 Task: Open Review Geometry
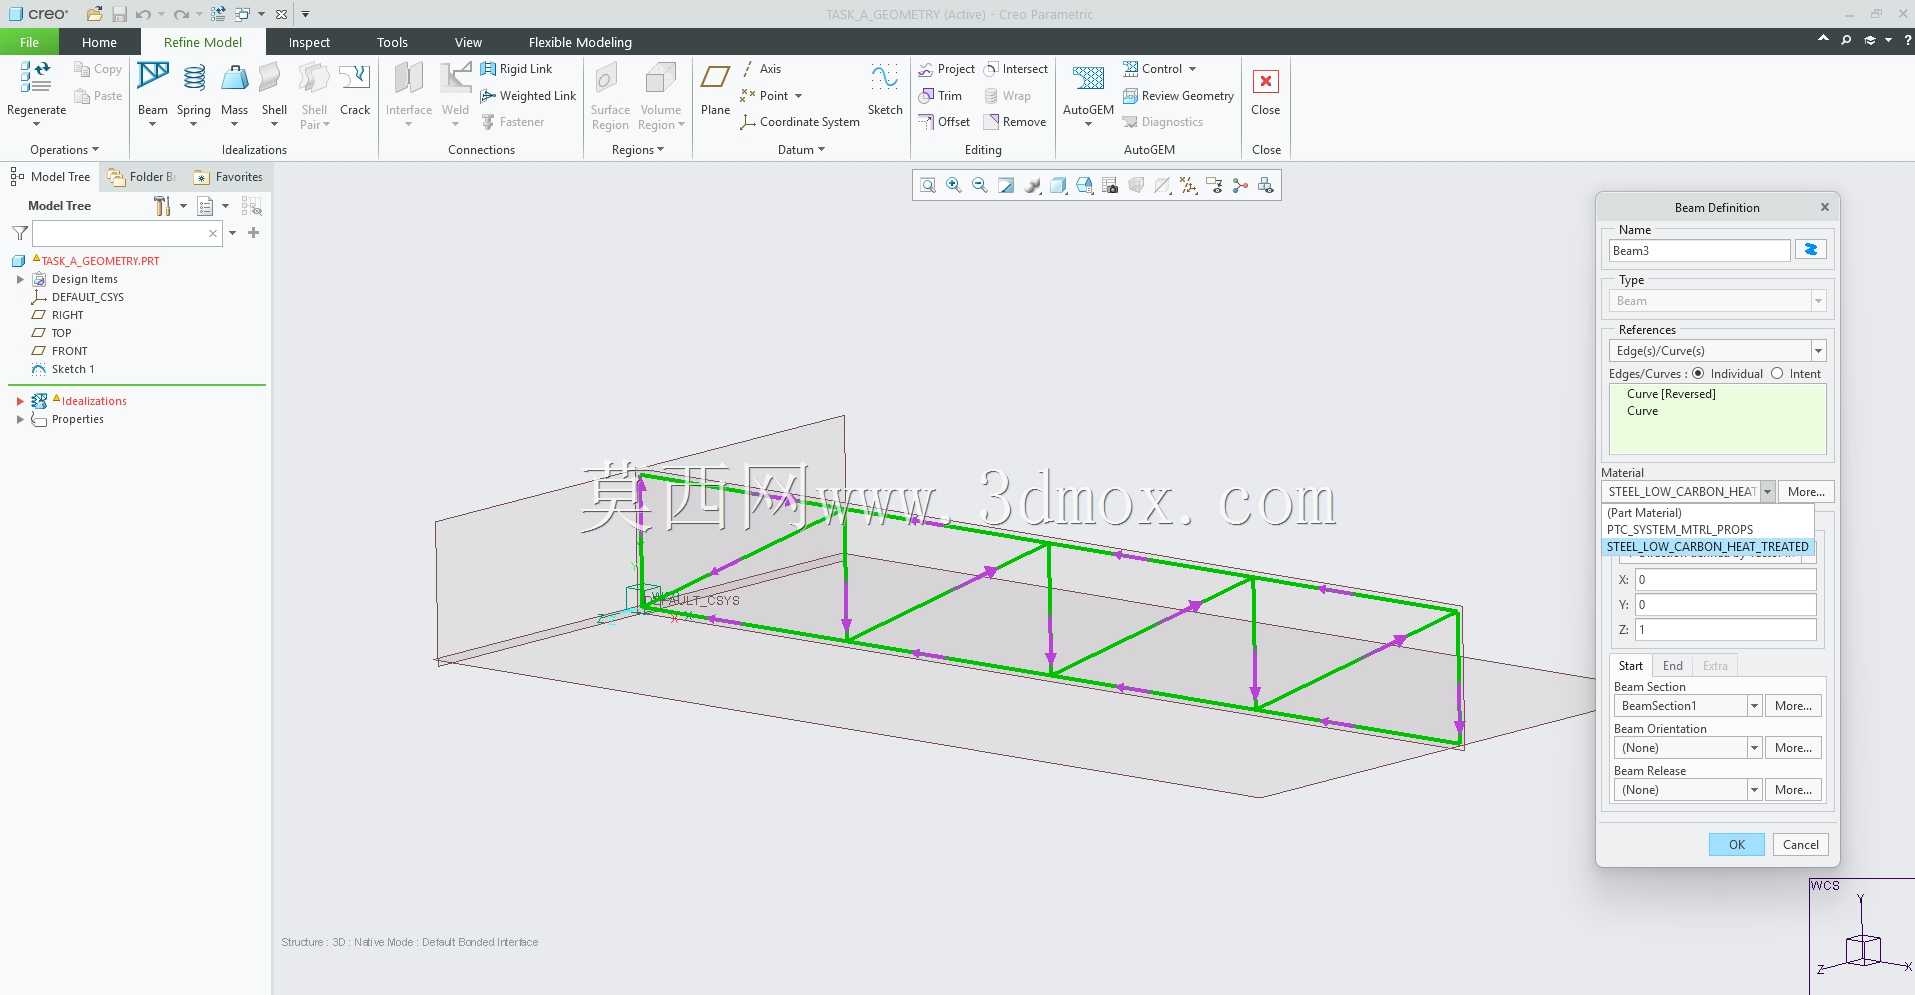coord(1178,96)
